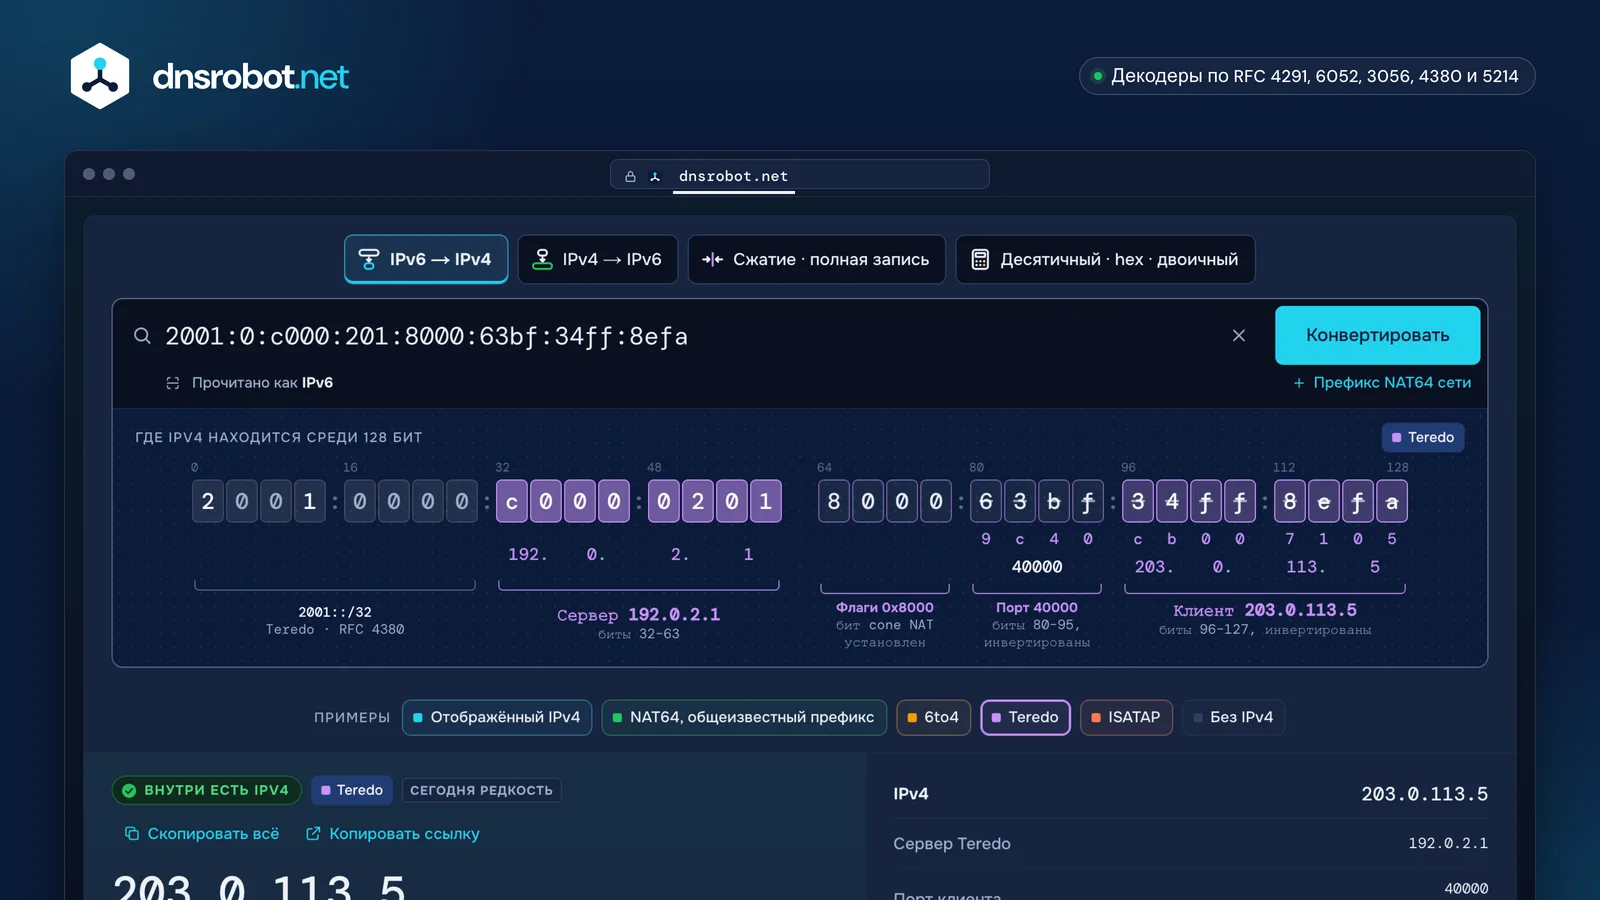Click the lock icon in address bar

[630, 177]
